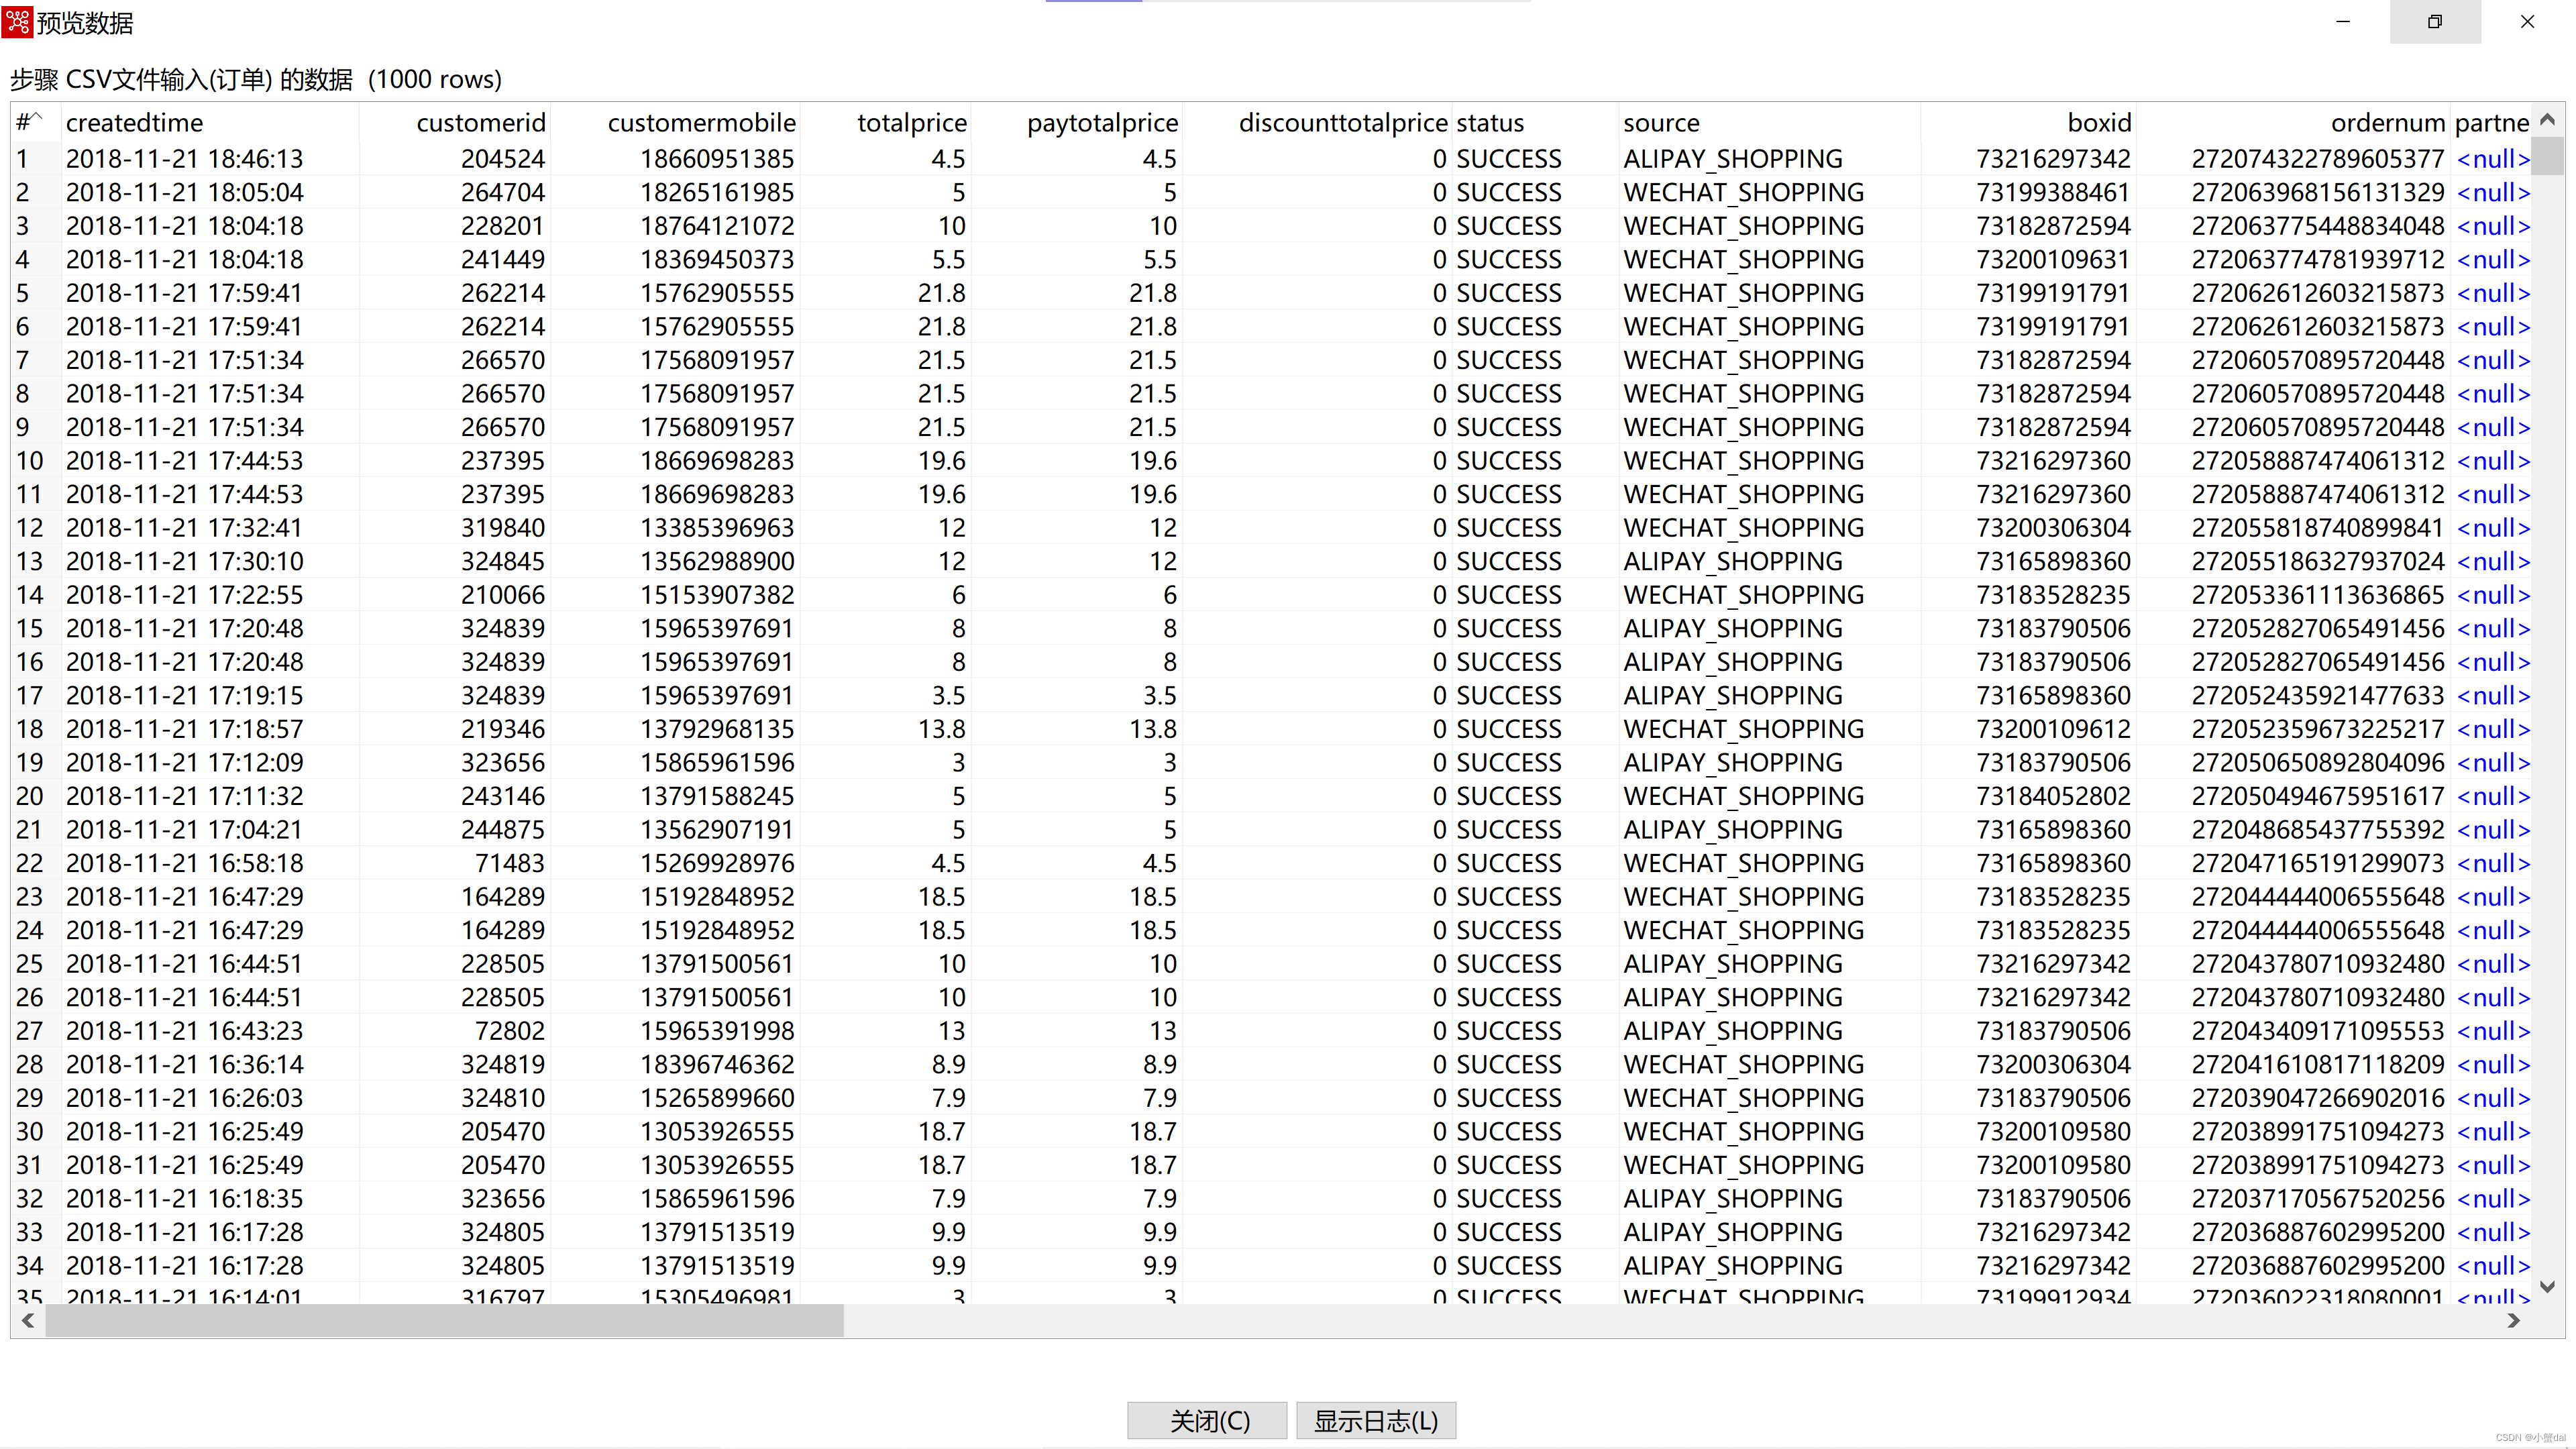Click the horizontal scrollbar left arrow
This screenshot has width=2576, height=1449.
point(28,1321)
